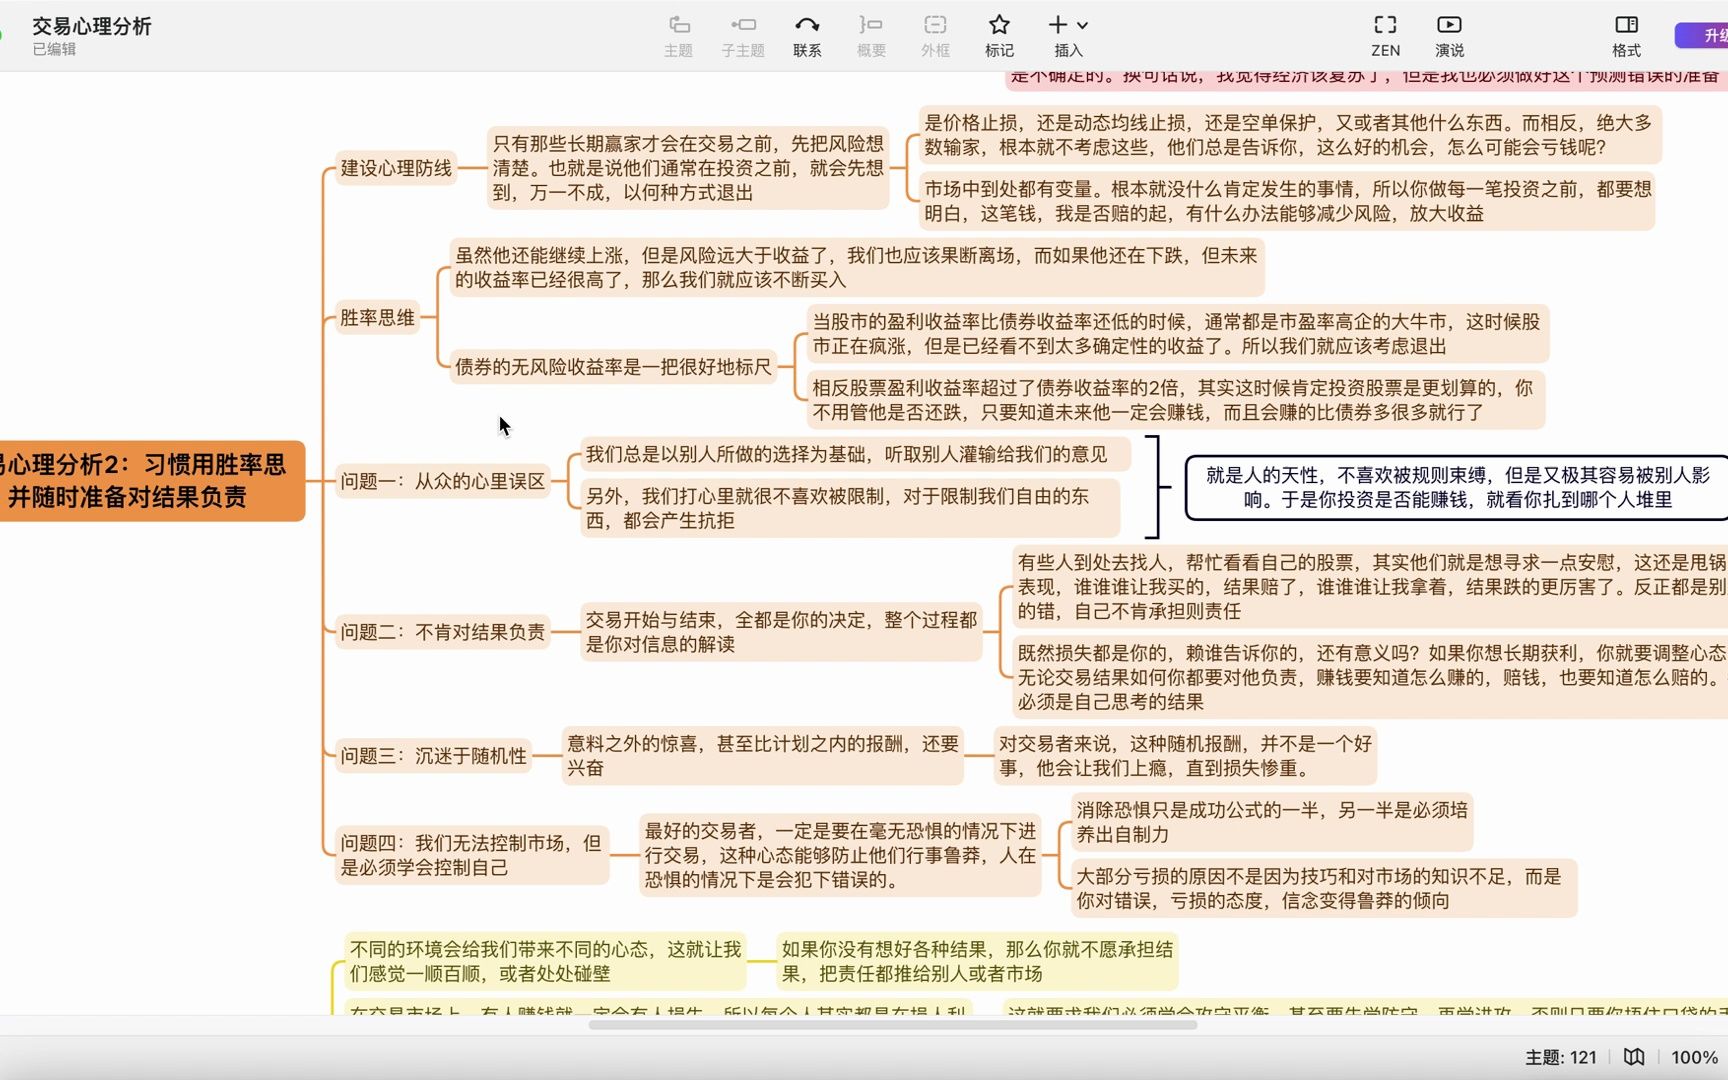
Task: Click the 100% zoom level
Action: [x=1694, y=1057]
